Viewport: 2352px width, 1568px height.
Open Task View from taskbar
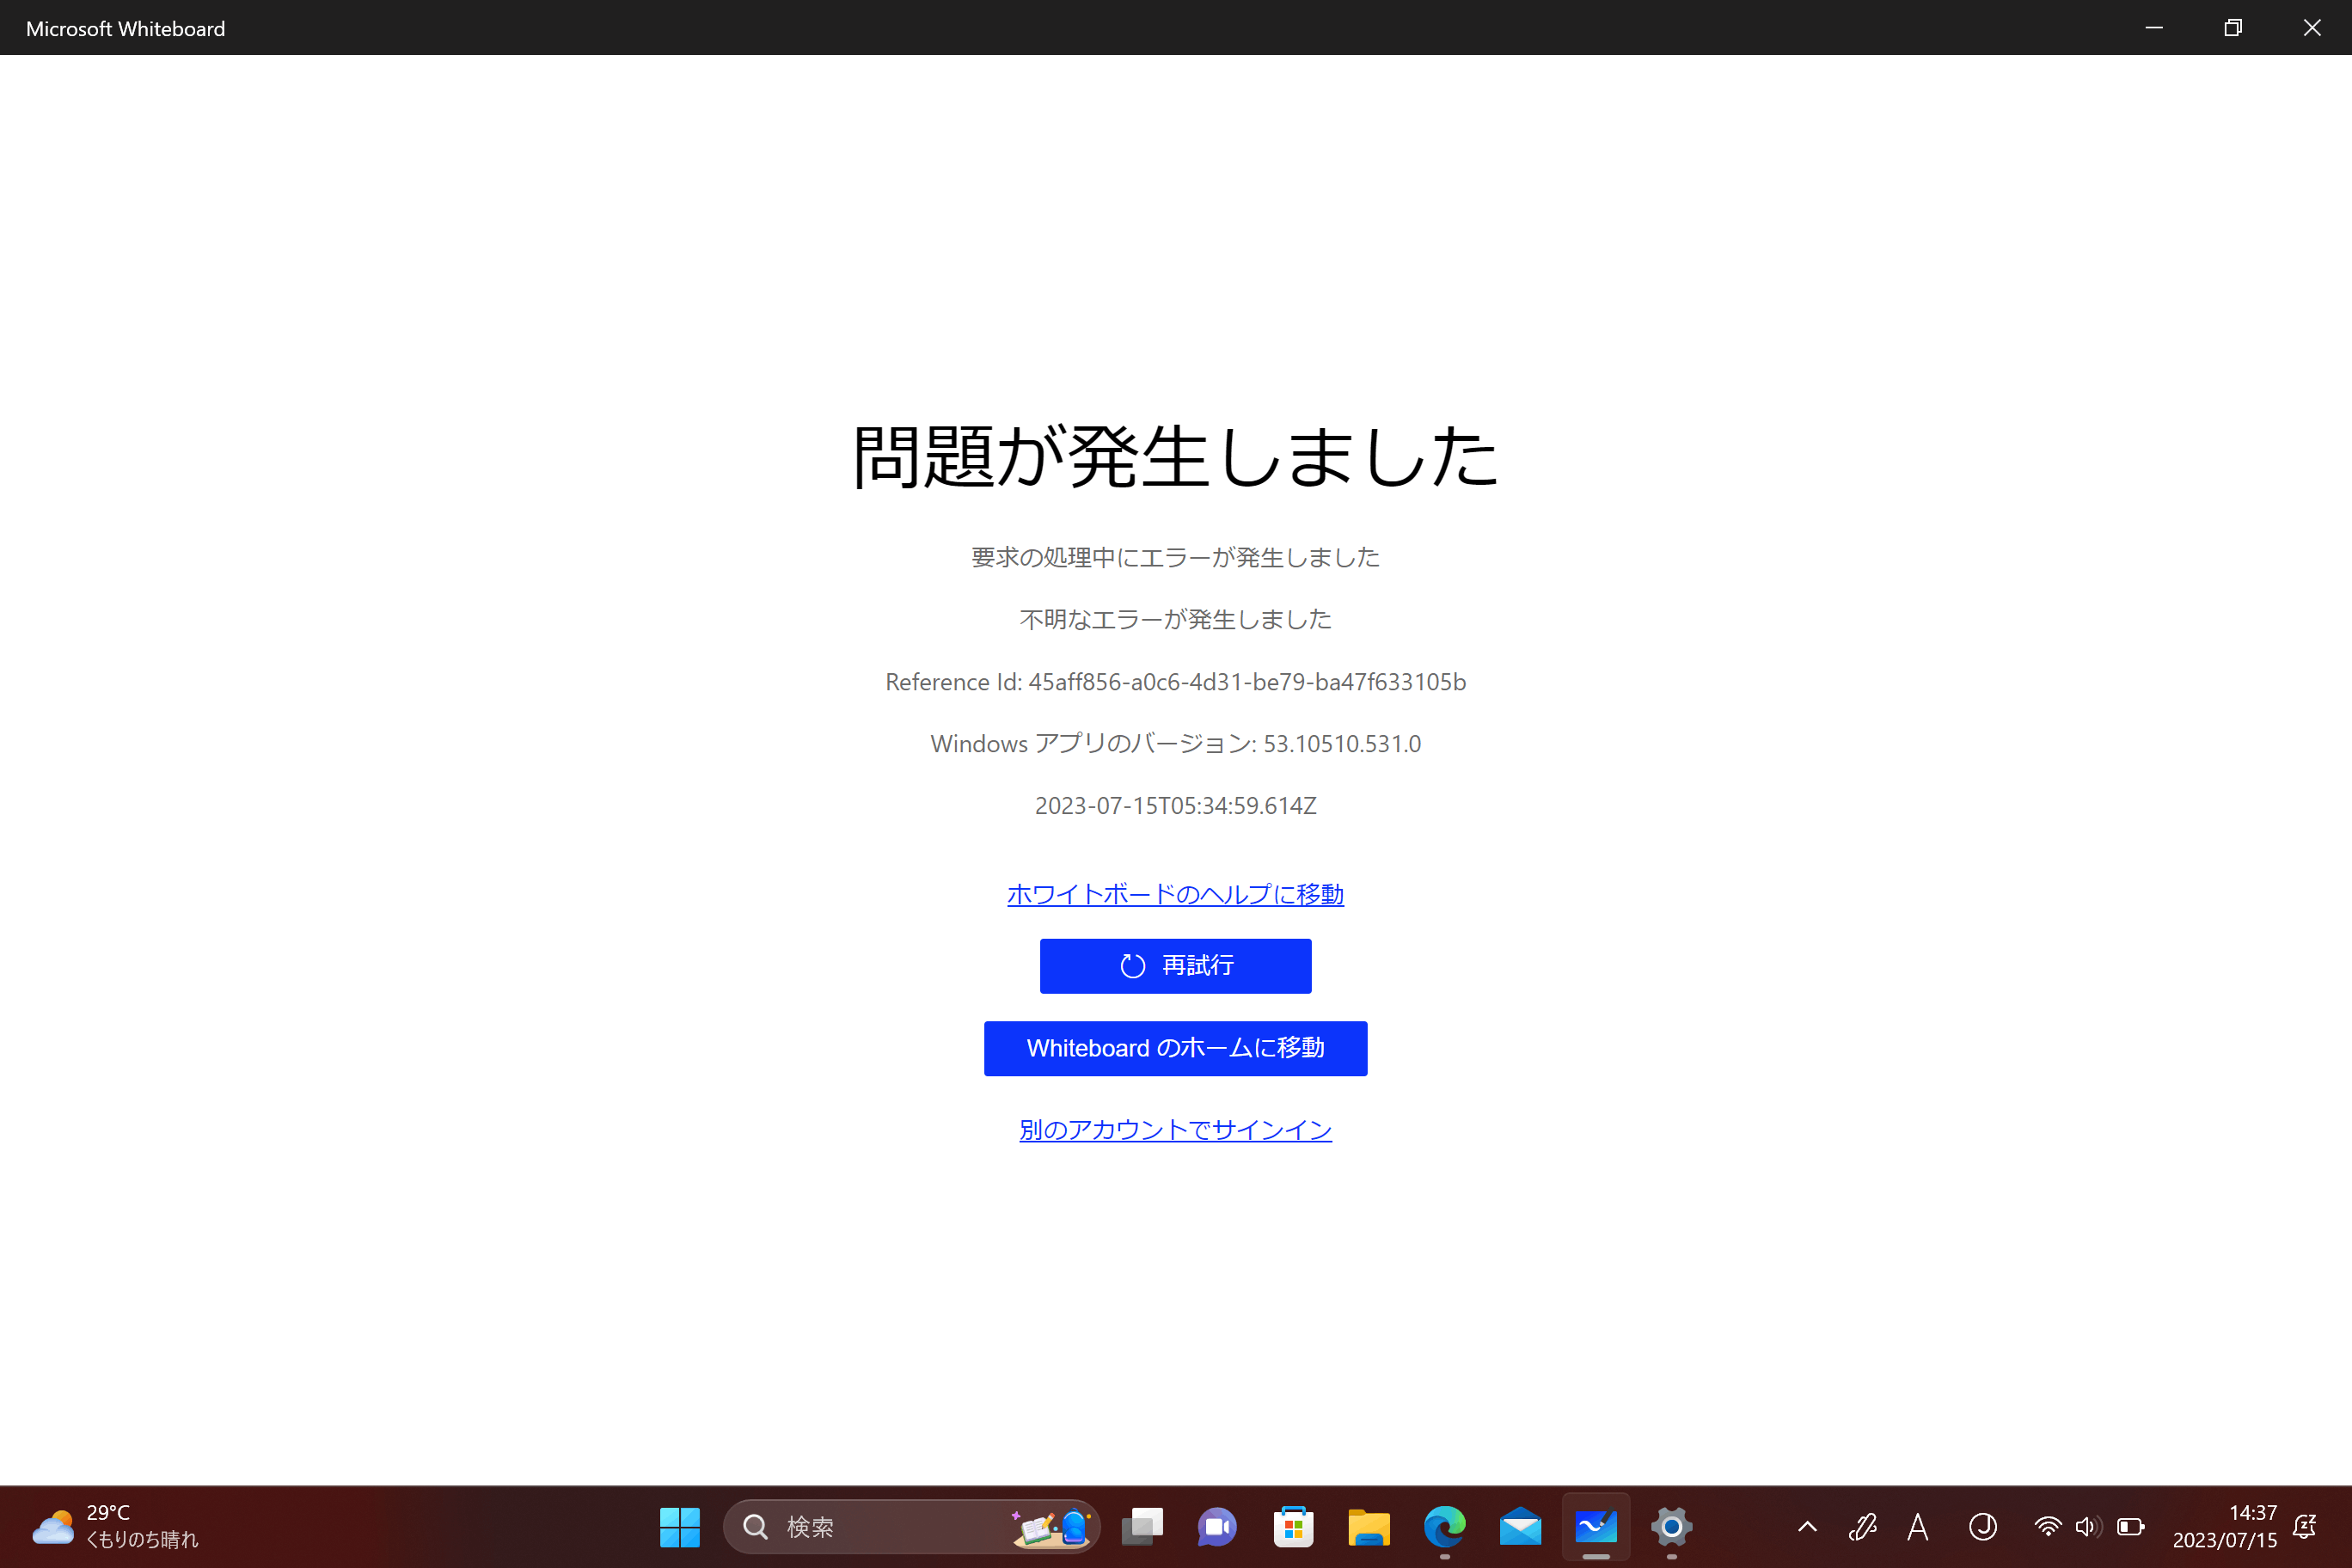tap(1142, 1527)
